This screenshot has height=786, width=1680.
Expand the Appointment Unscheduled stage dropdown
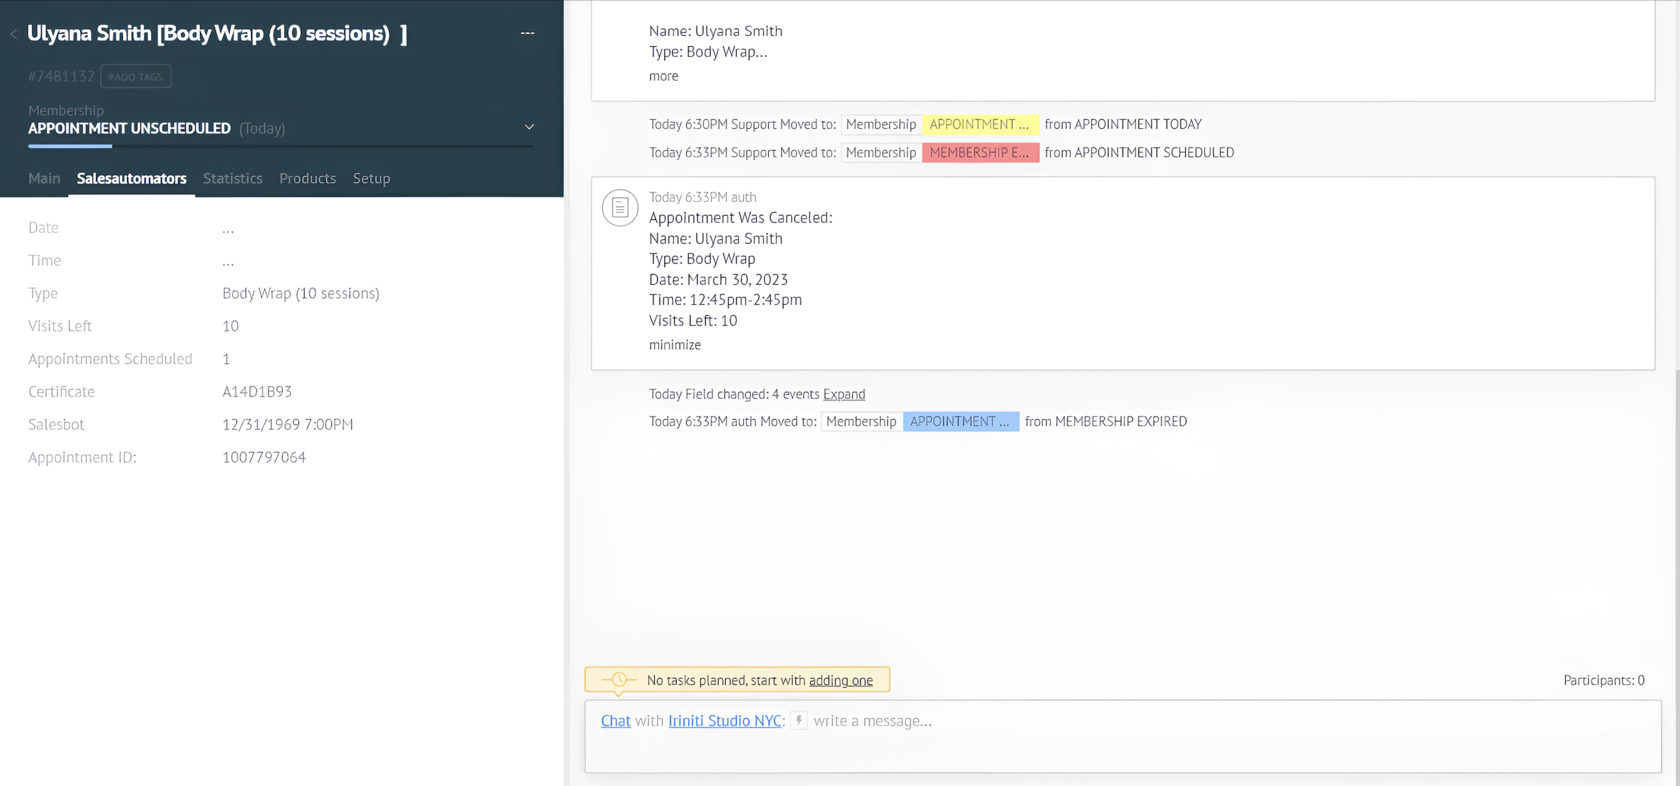click(x=529, y=127)
